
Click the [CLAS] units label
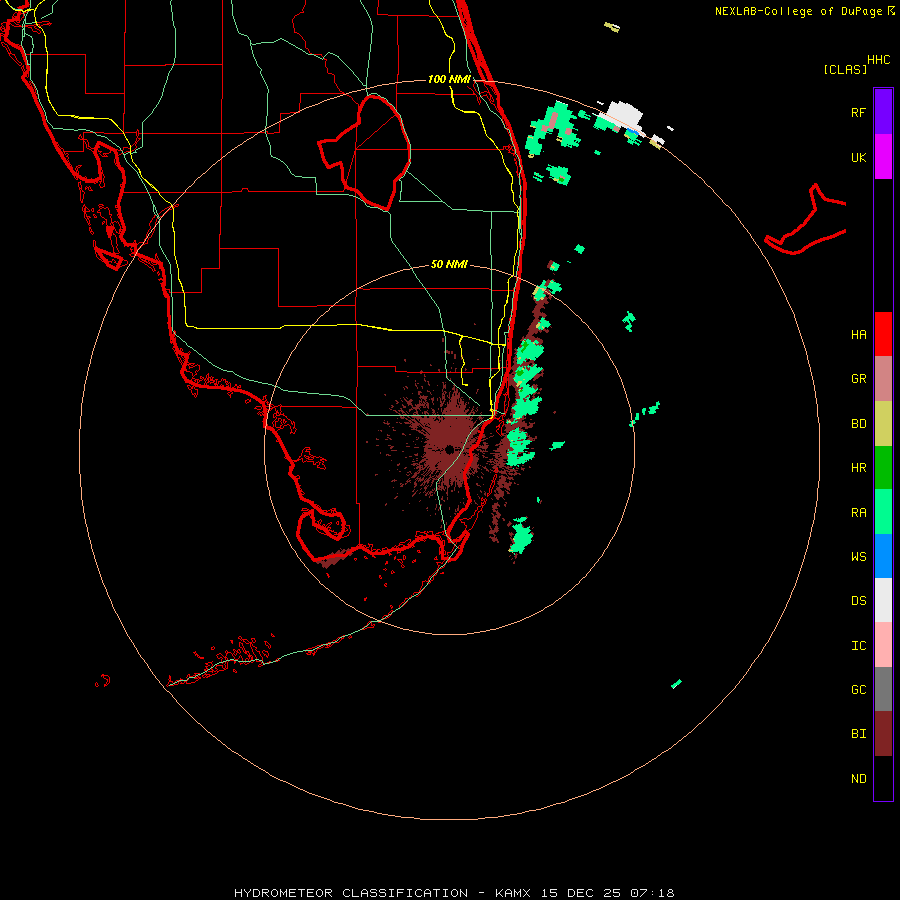click(845, 69)
